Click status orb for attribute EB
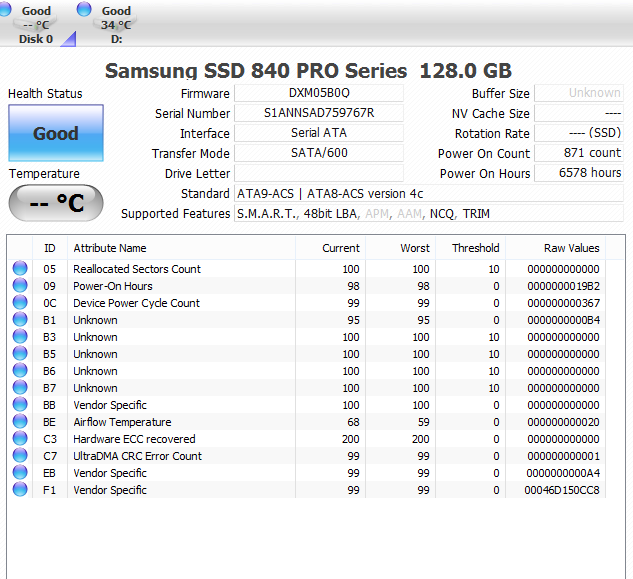The width and height of the screenshot is (633, 579). [x=20, y=472]
